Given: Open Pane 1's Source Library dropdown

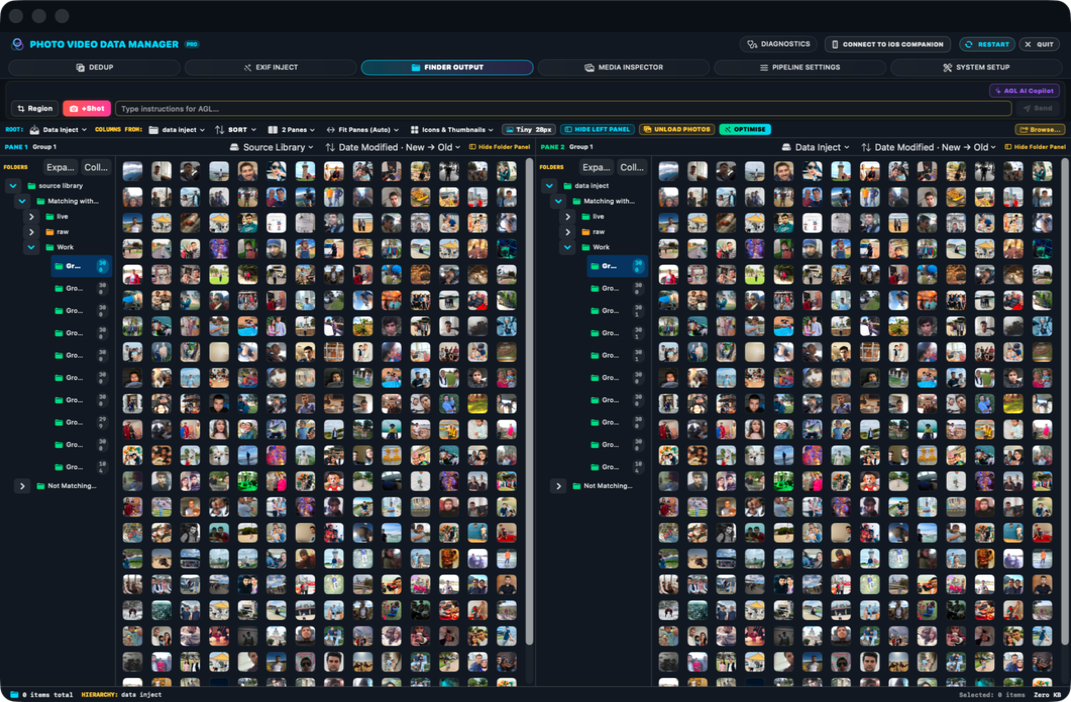Looking at the screenshot, I should (x=271, y=147).
